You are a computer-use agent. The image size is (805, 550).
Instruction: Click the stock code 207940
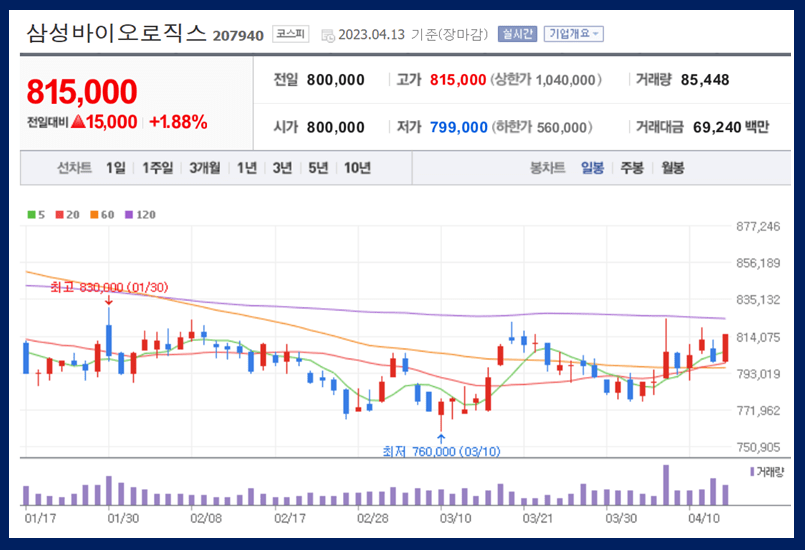tap(238, 35)
